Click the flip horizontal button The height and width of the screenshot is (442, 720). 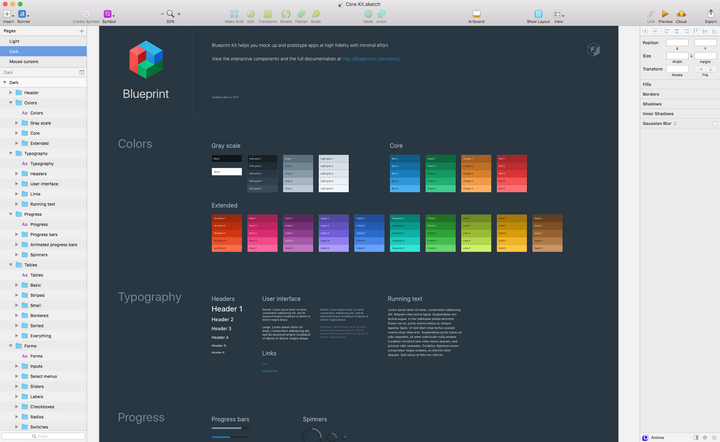pos(700,69)
